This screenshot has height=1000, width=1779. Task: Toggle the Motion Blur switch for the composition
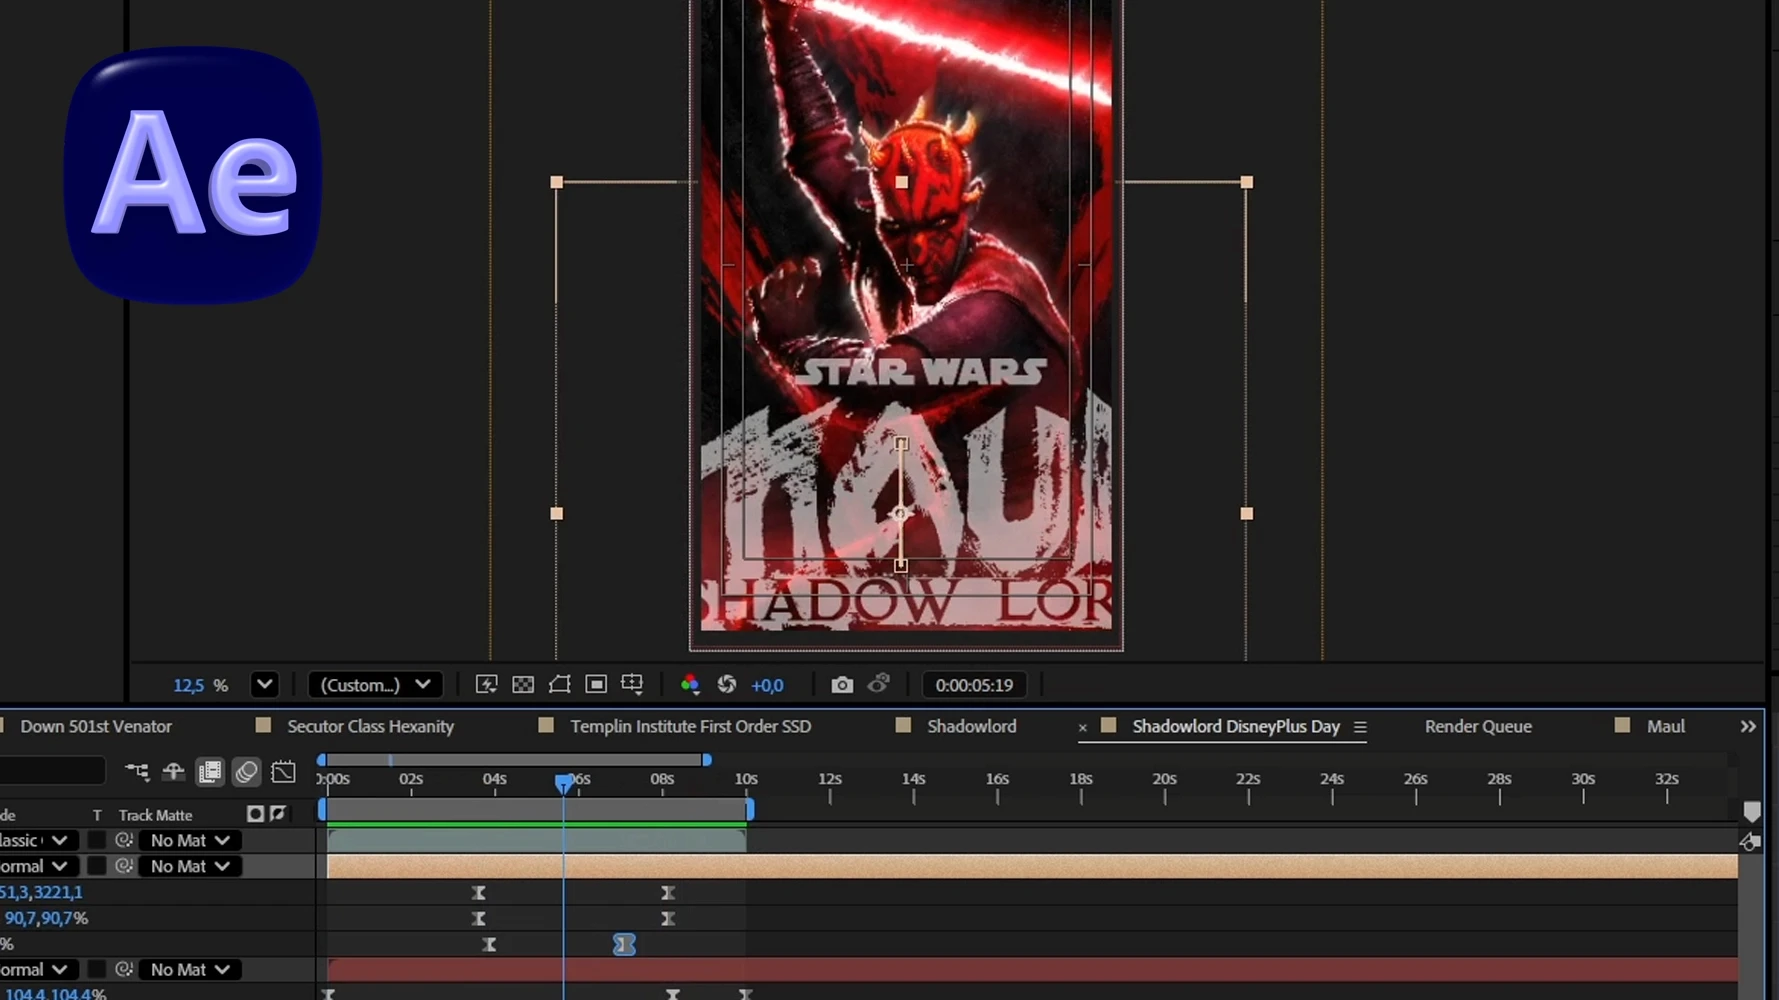tap(246, 771)
